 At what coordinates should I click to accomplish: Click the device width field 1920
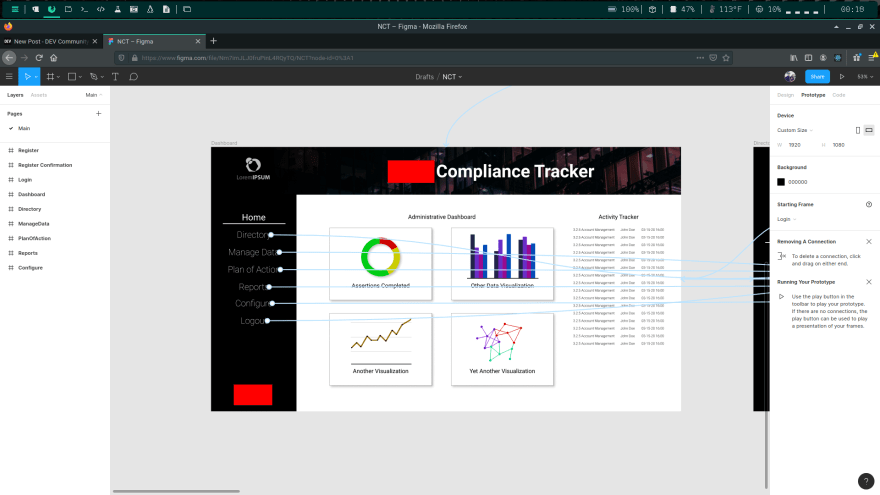[794, 145]
